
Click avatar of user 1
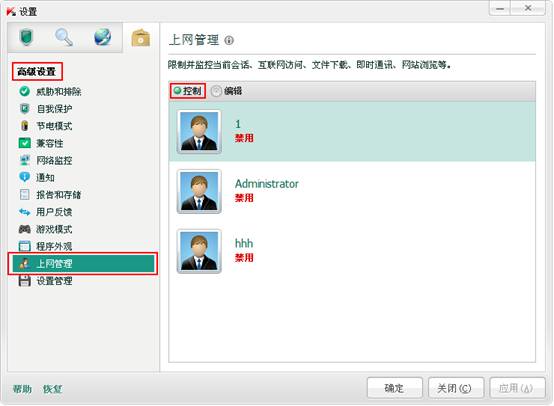pos(199,131)
